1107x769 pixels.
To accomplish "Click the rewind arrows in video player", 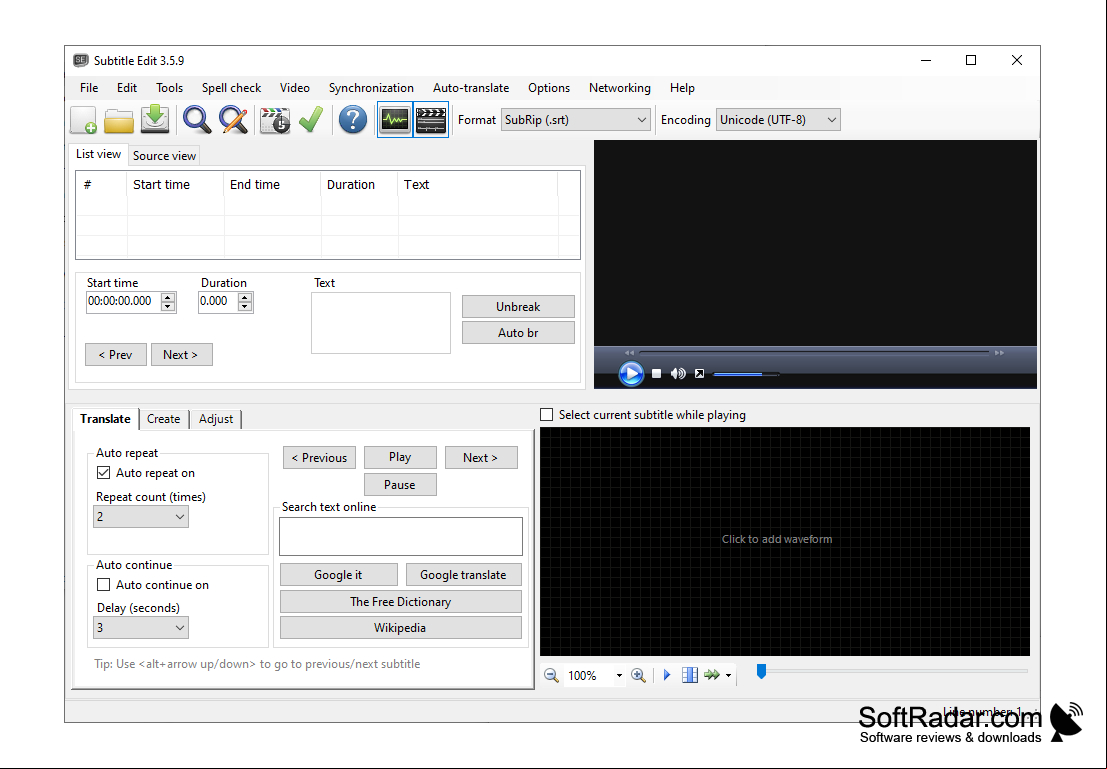I will point(629,352).
